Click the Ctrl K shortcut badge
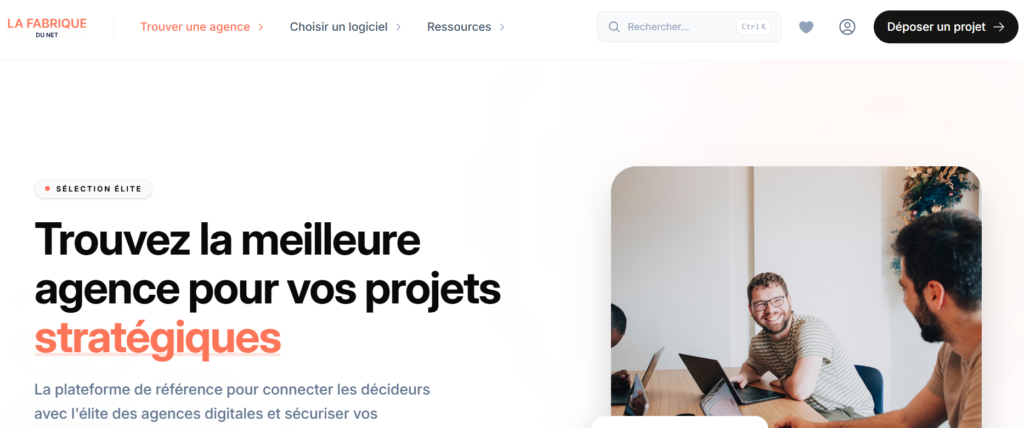 click(x=754, y=27)
